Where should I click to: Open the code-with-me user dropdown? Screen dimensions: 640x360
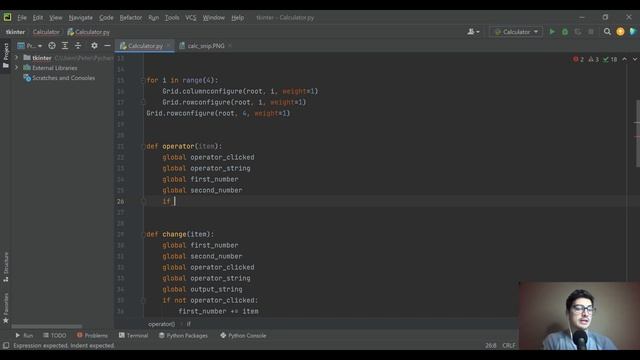click(473, 32)
